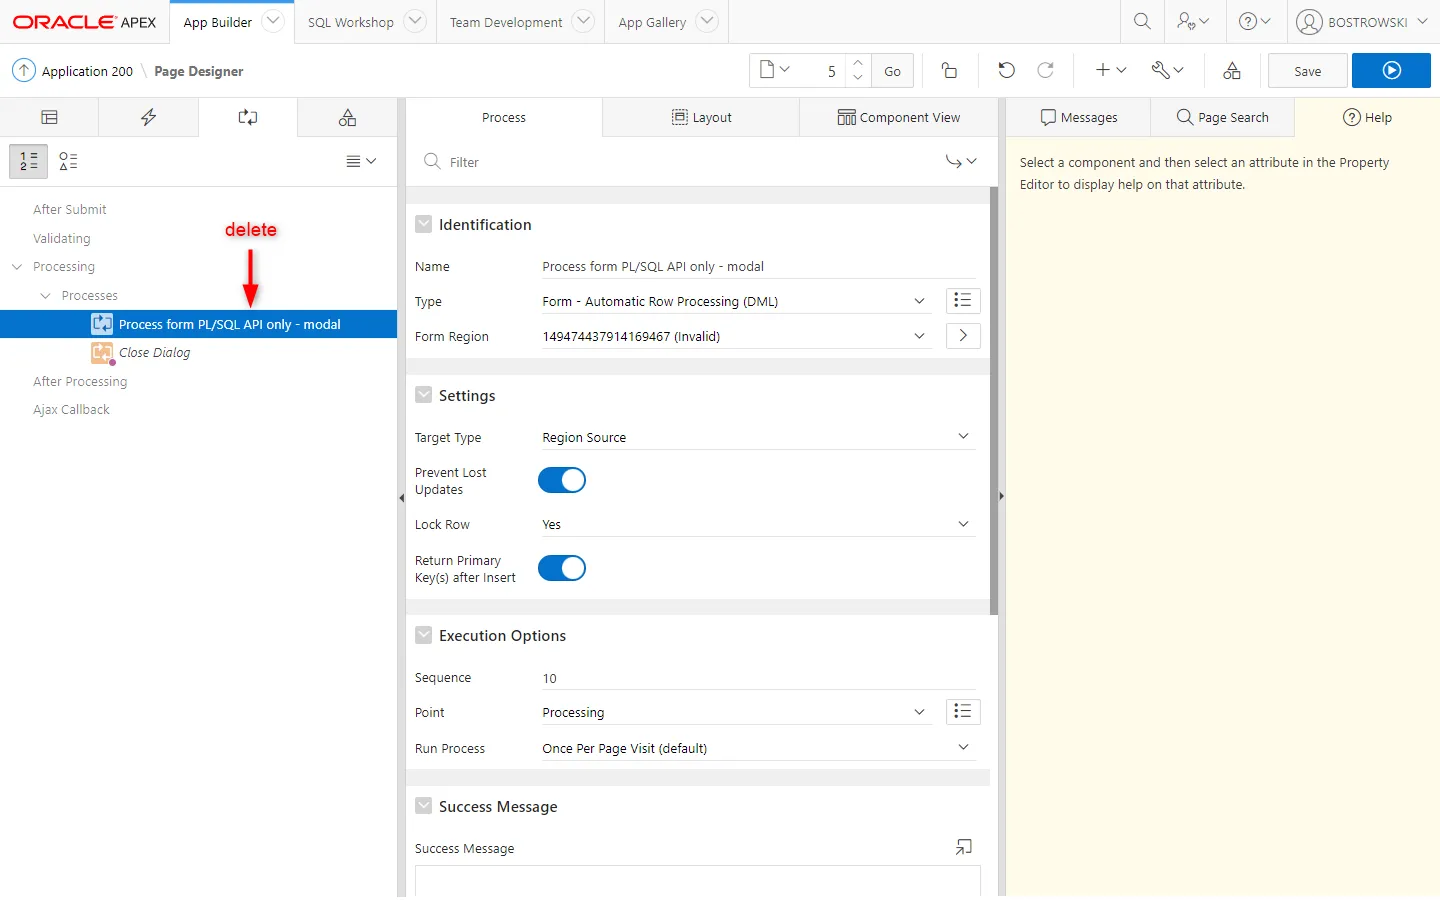Go to Form Region arrow button

point(962,336)
